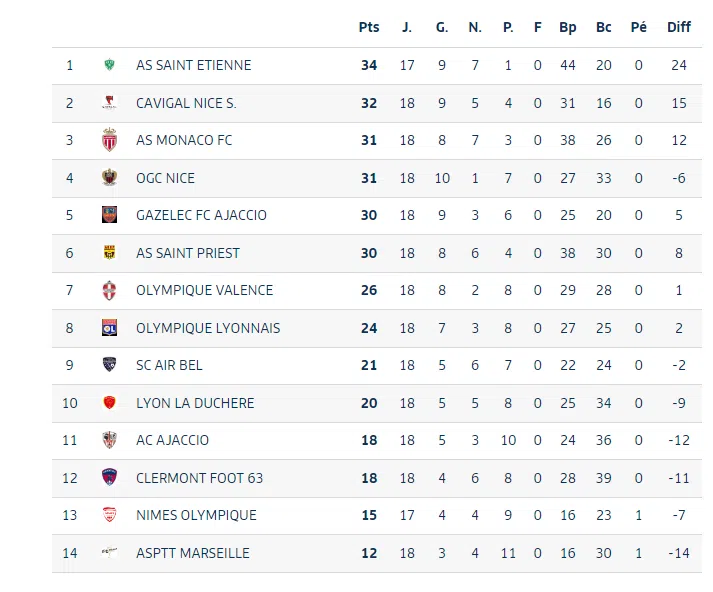Click the Lyon La Duchere logo
Image resolution: width=713 pixels, height=592 pixels.
[x=110, y=403]
